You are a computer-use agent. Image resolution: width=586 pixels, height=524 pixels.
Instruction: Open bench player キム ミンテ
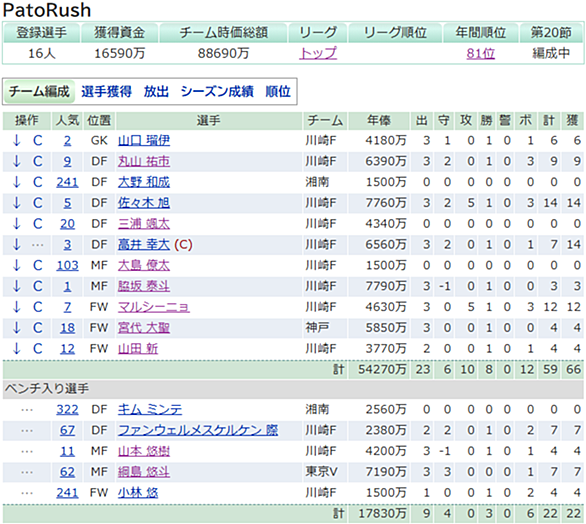click(150, 410)
